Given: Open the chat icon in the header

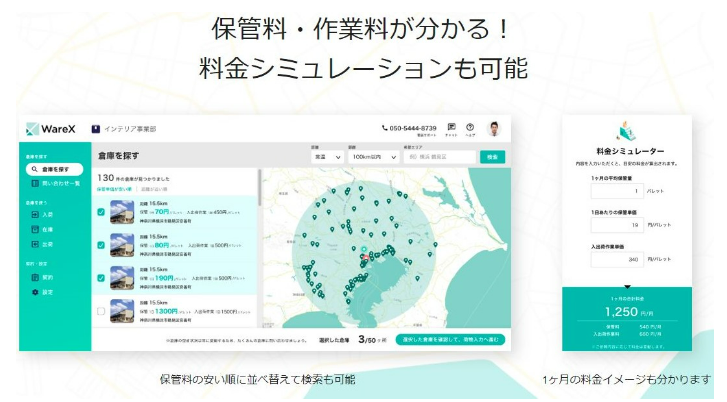Looking at the screenshot, I should click(451, 127).
